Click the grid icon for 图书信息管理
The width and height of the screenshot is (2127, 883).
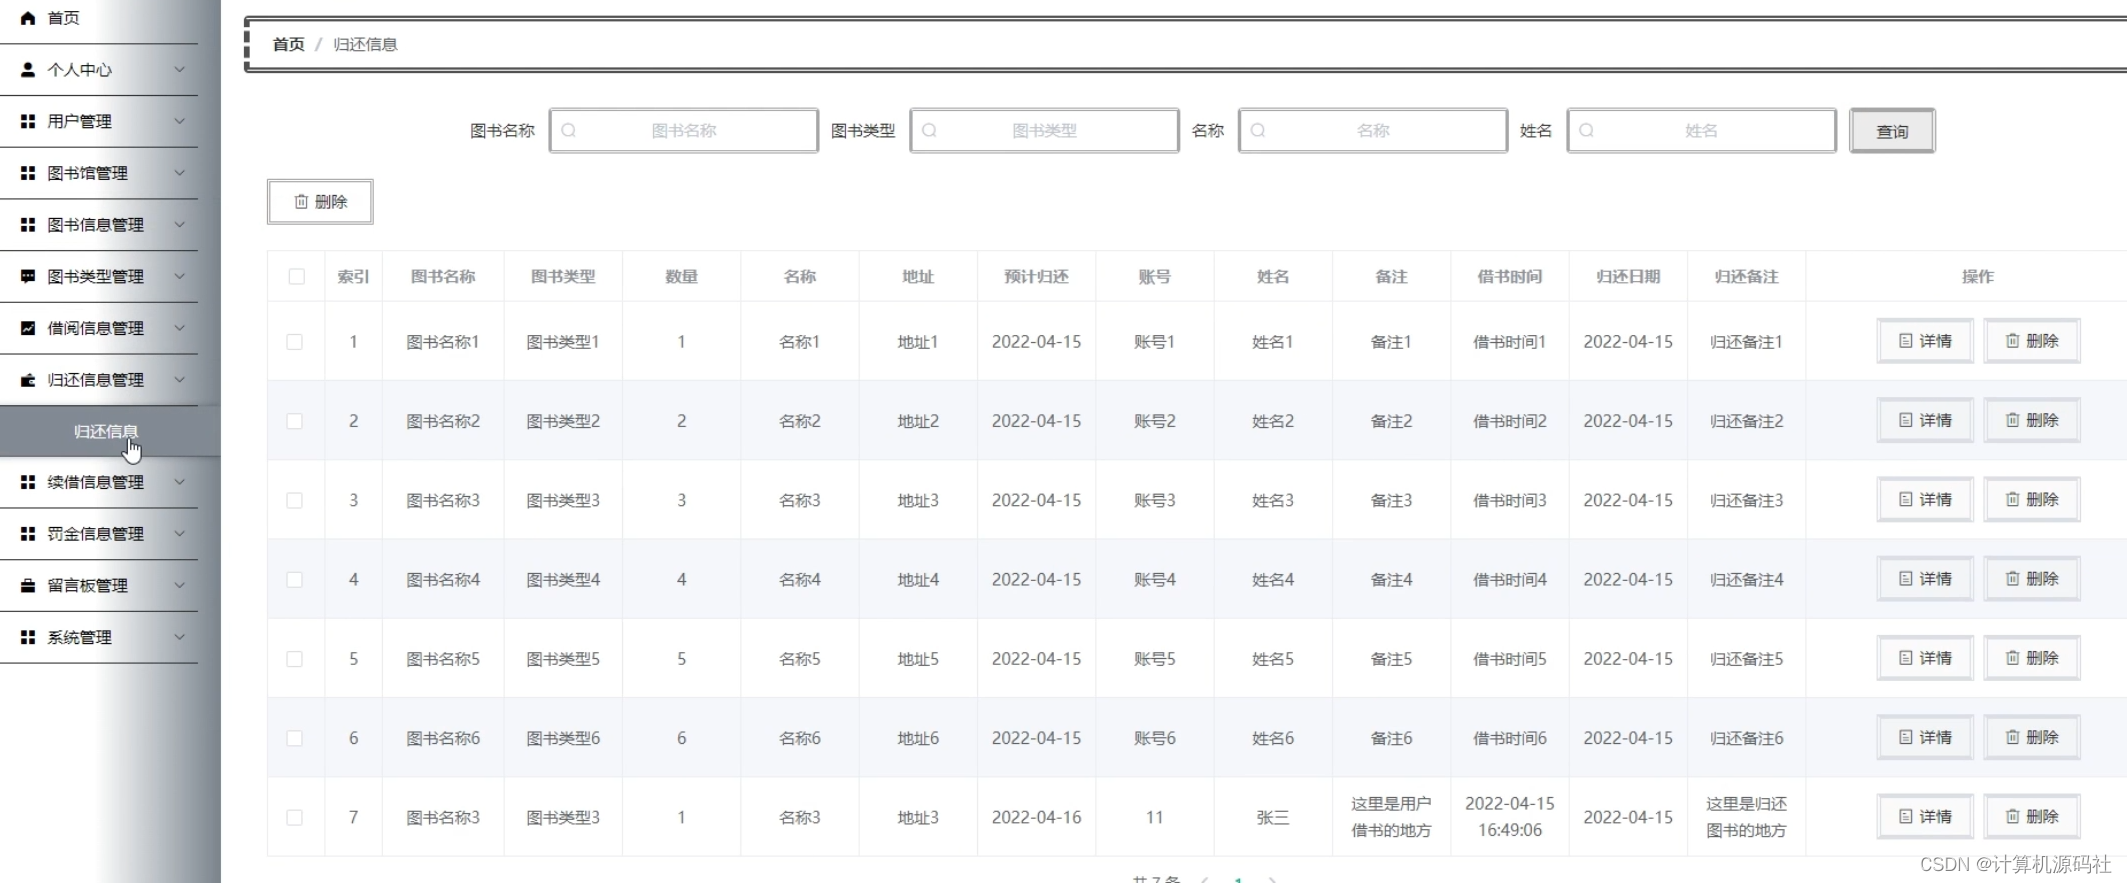pyautogui.click(x=28, y=225)
